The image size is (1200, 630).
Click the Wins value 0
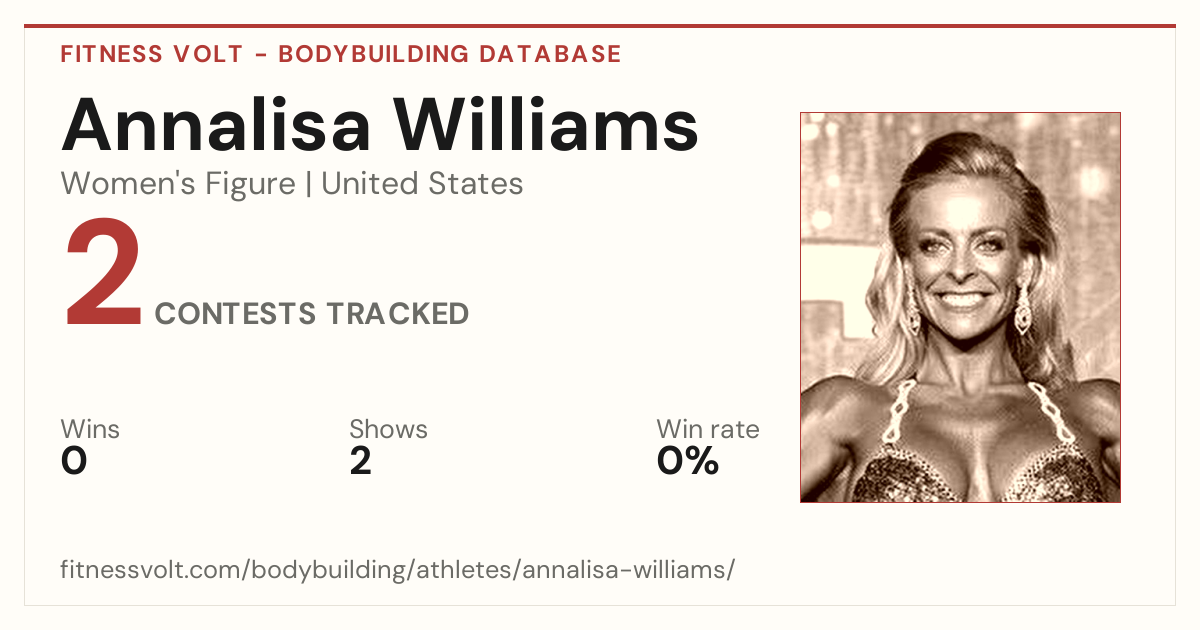(74, 461)
